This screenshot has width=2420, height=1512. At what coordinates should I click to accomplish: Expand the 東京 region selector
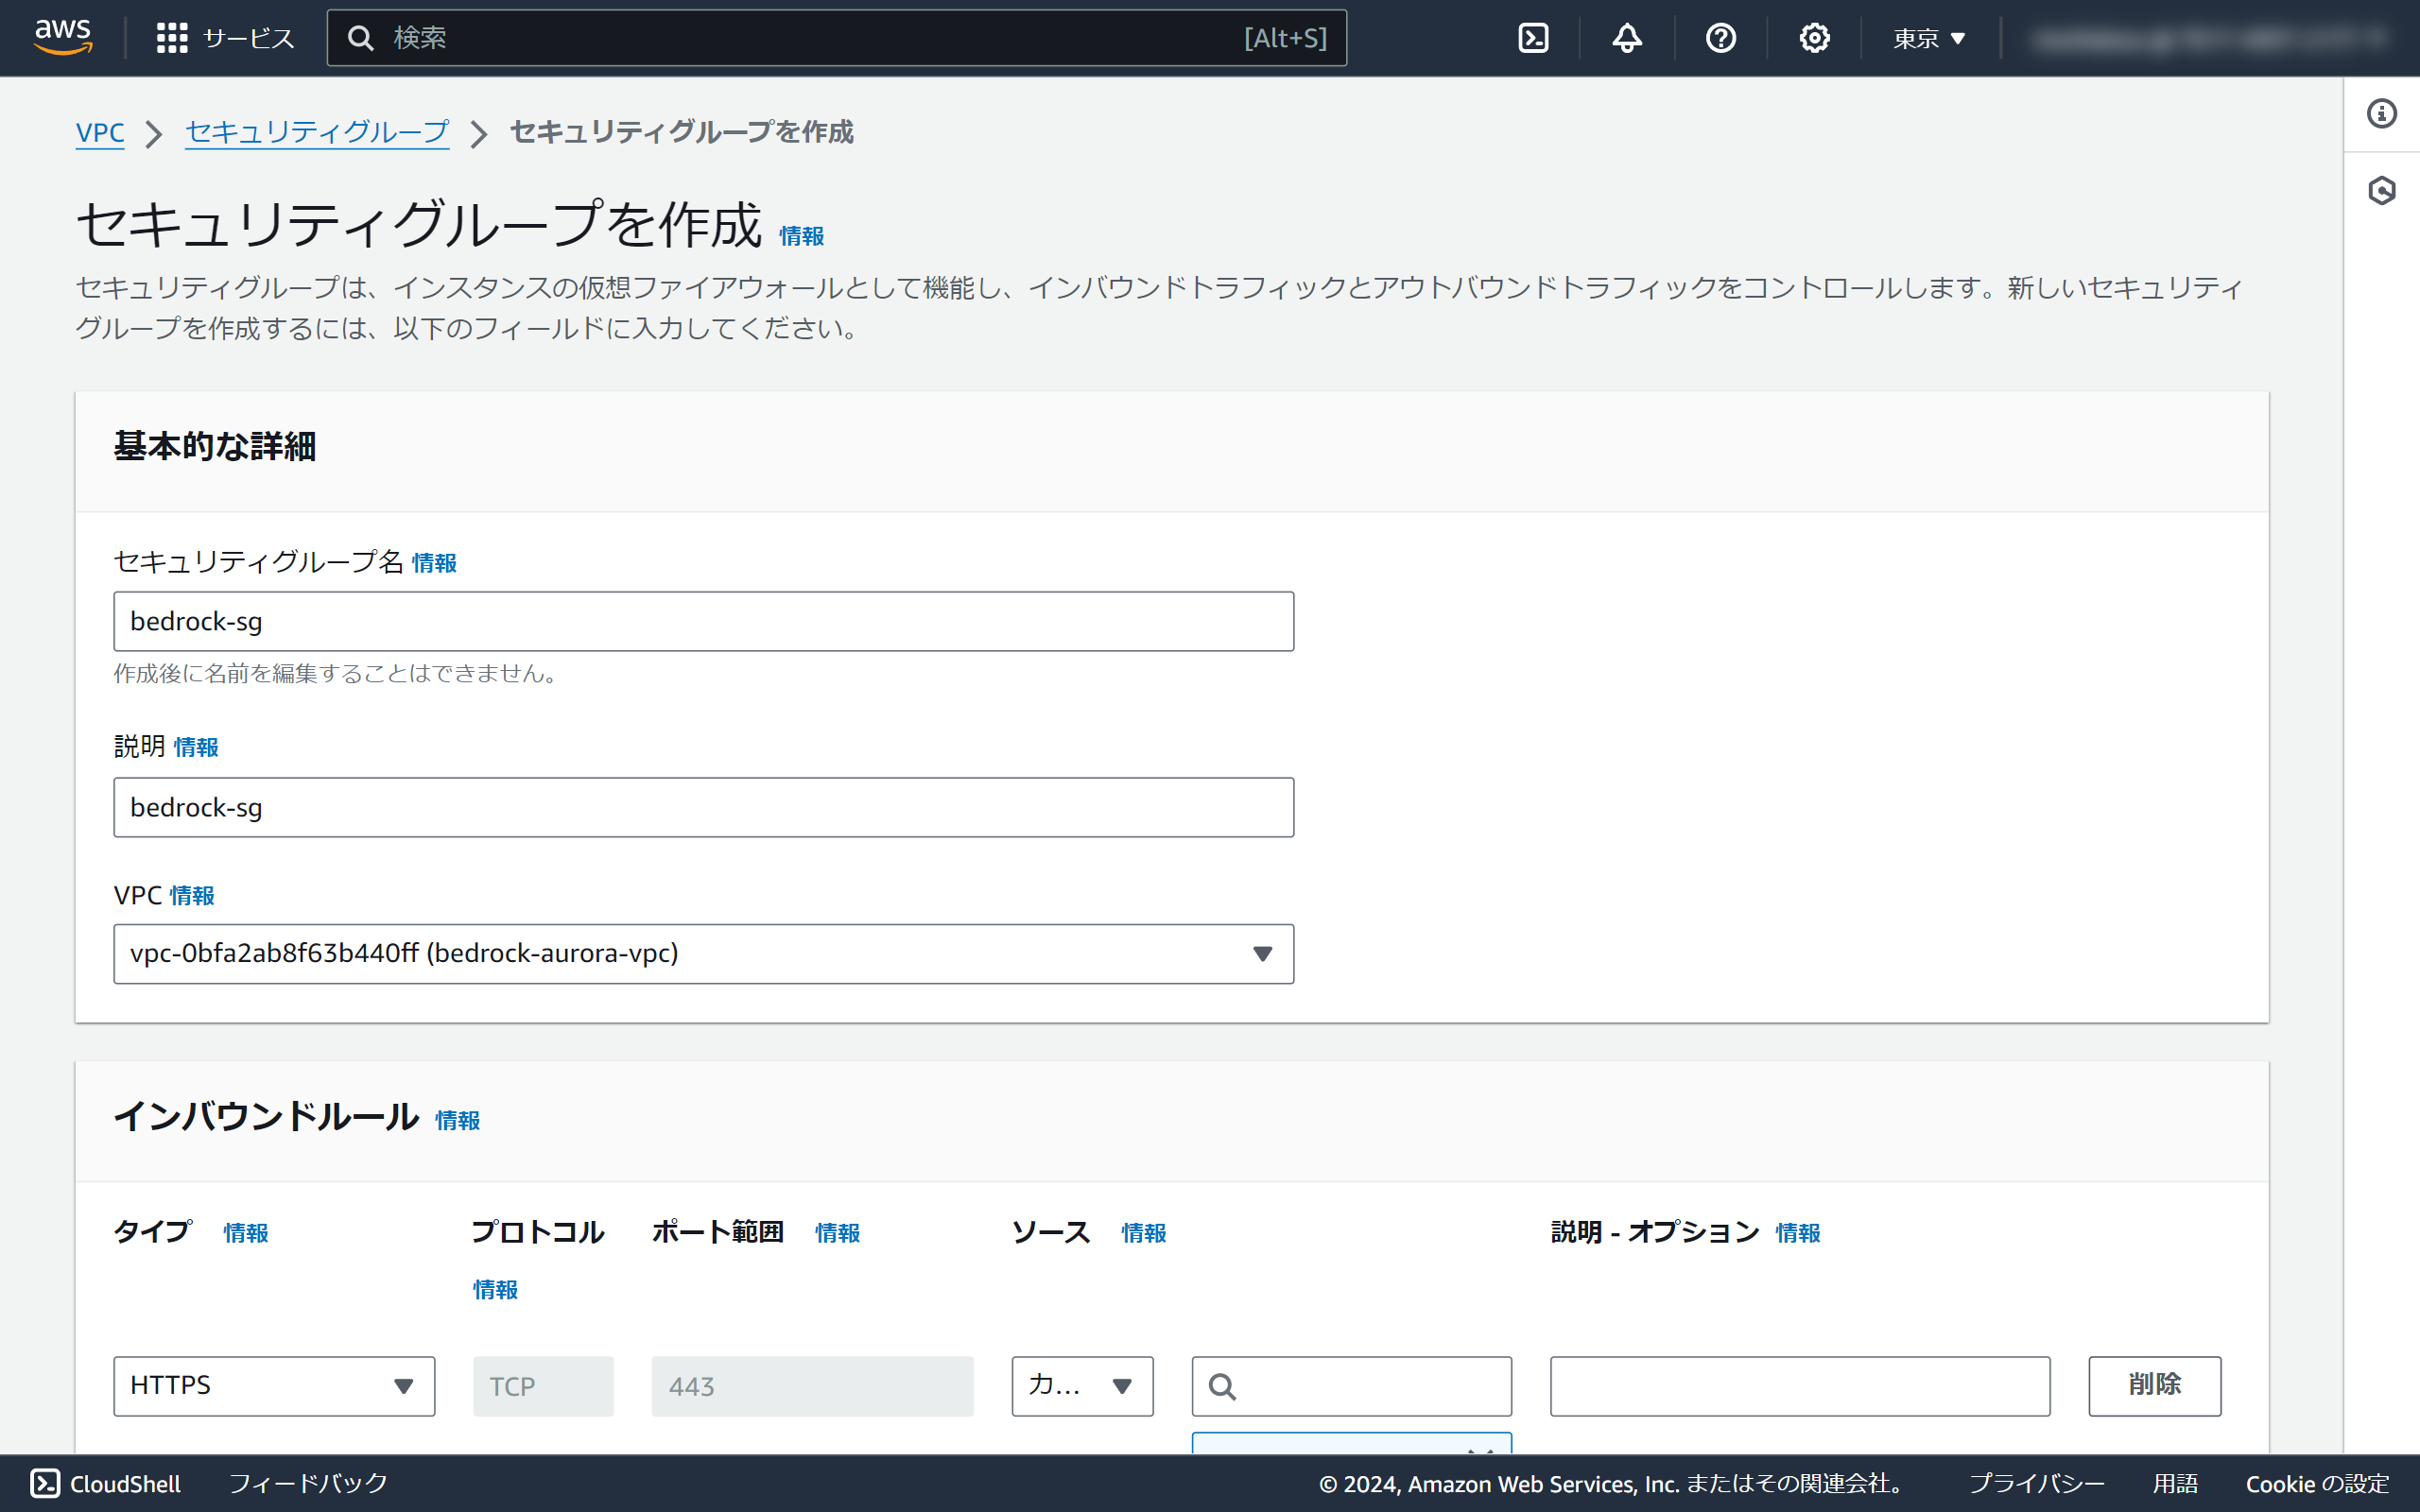coord(1929,38)
